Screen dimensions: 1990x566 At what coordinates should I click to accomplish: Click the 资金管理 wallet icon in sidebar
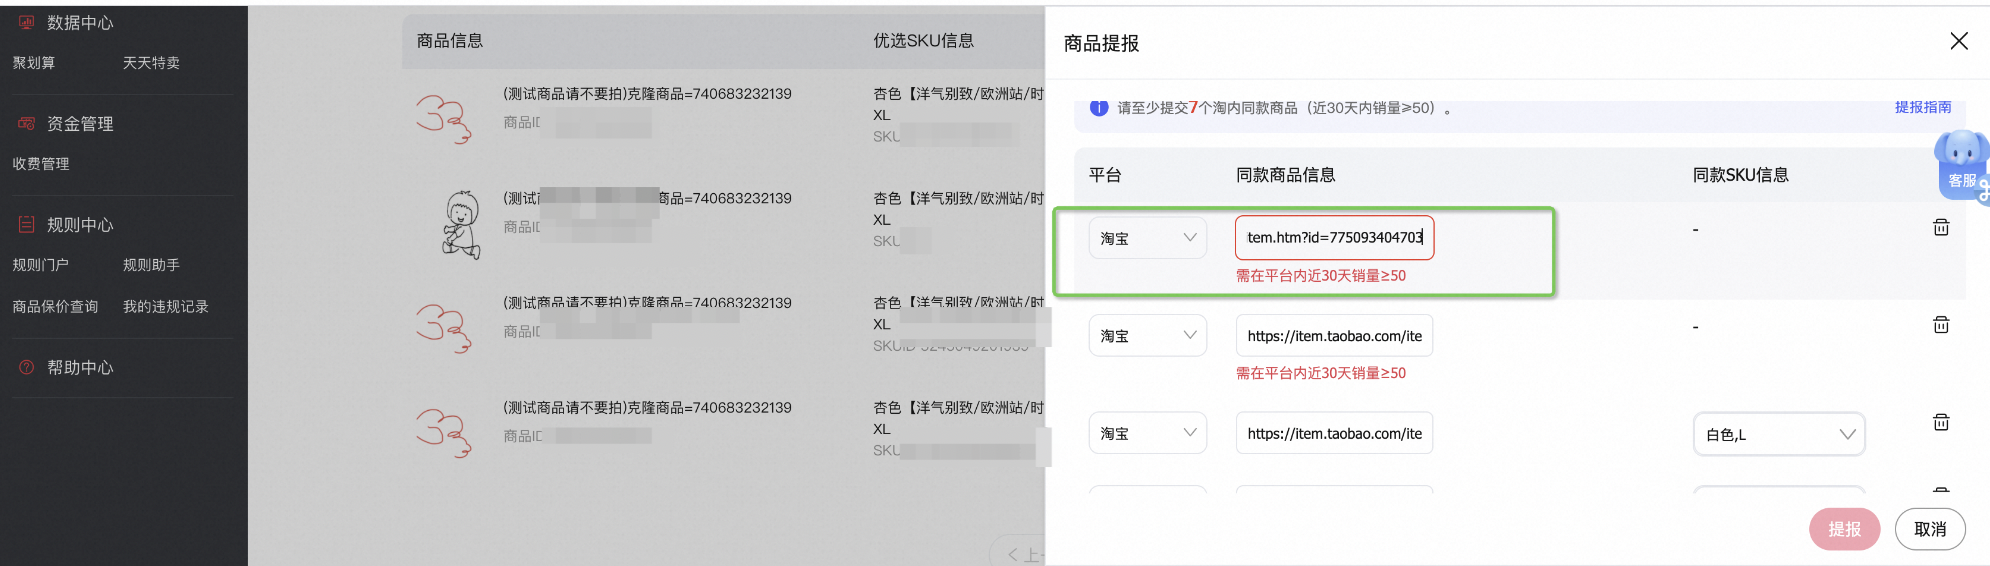27,123
